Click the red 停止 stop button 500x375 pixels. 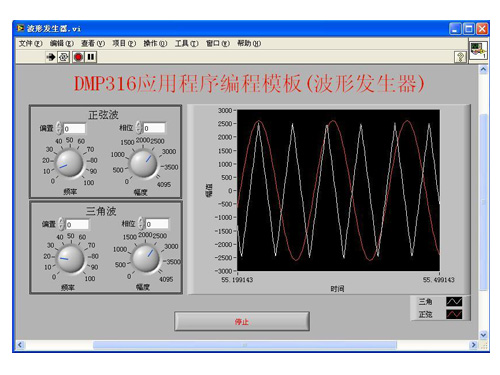[x=242, y=321]
